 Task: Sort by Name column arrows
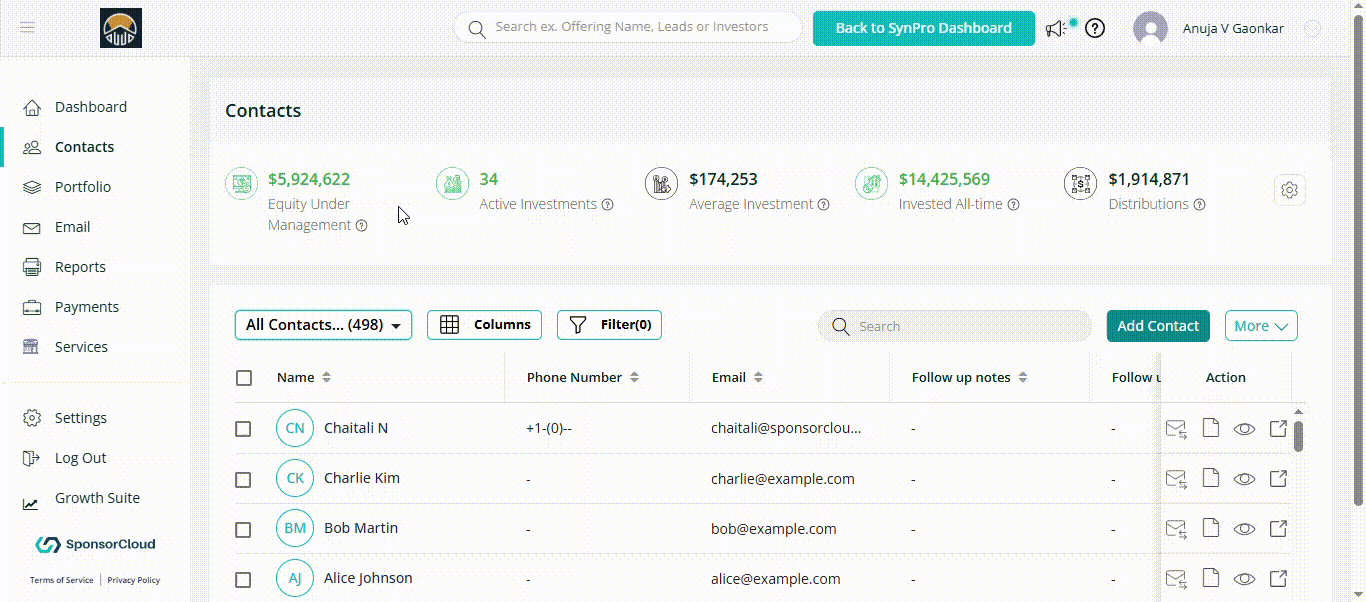(326, 378)
